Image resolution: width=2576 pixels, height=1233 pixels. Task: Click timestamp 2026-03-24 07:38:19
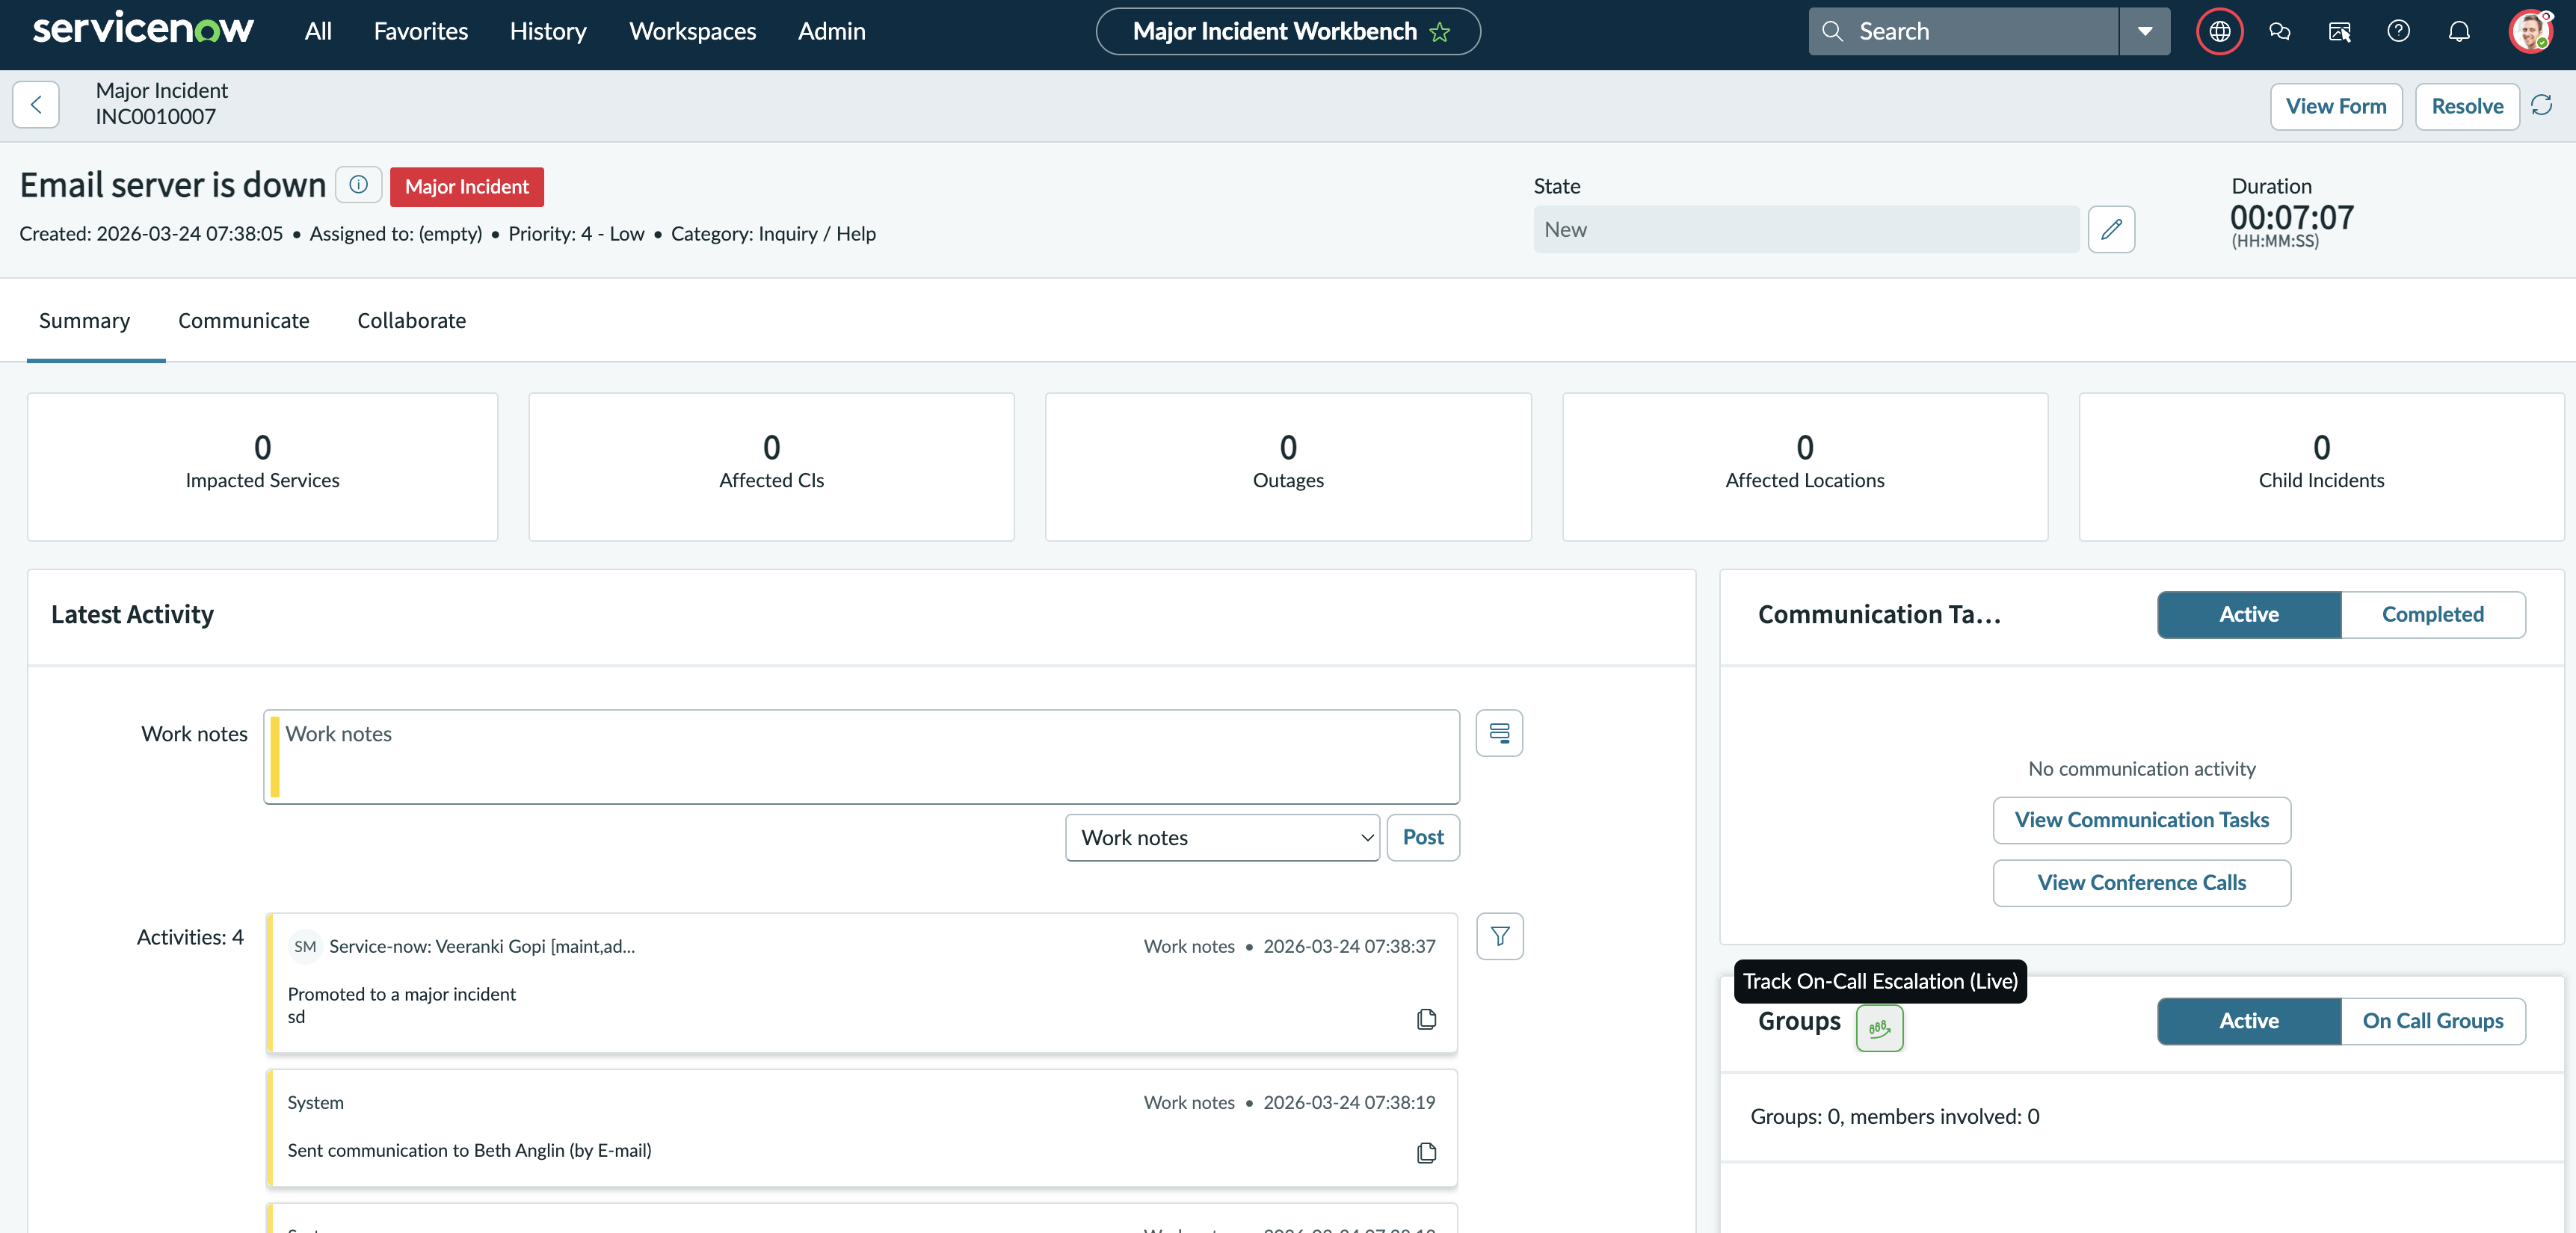[1348, 1102]
